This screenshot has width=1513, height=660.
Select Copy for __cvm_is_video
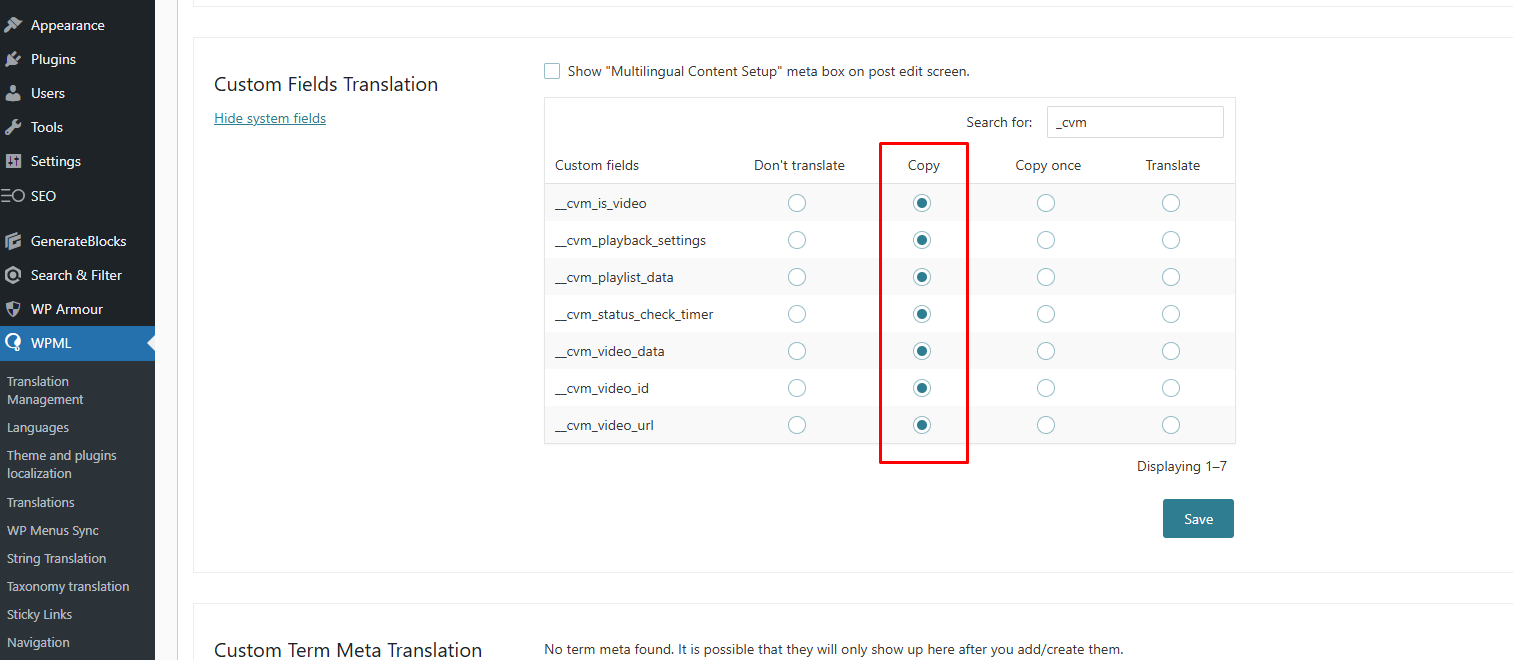[x=922, y=203]
